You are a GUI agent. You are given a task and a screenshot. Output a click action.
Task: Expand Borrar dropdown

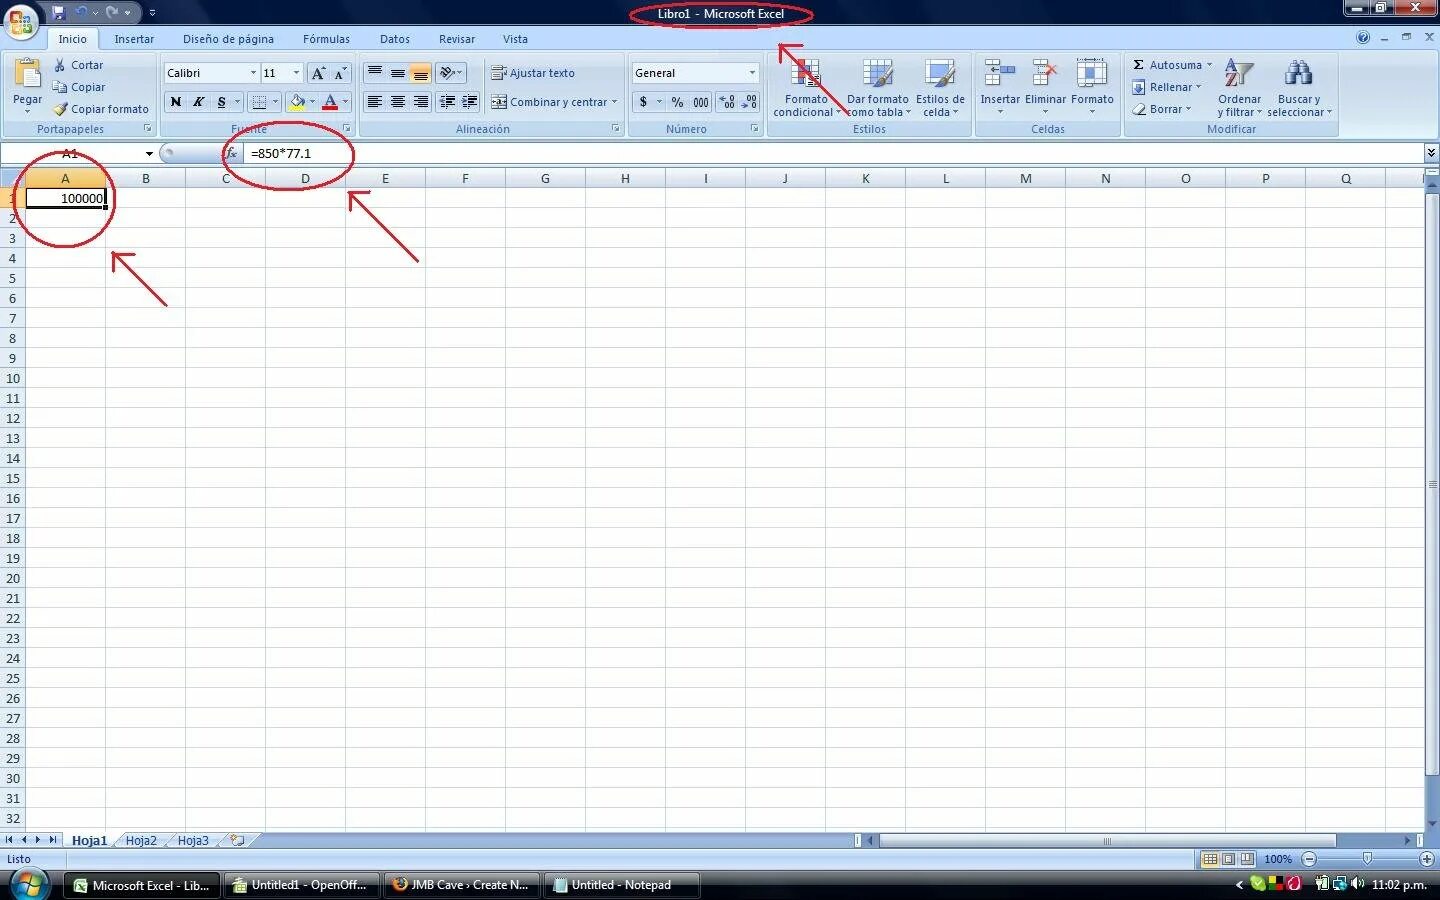pyautogui.click(x=1188, y=109)
